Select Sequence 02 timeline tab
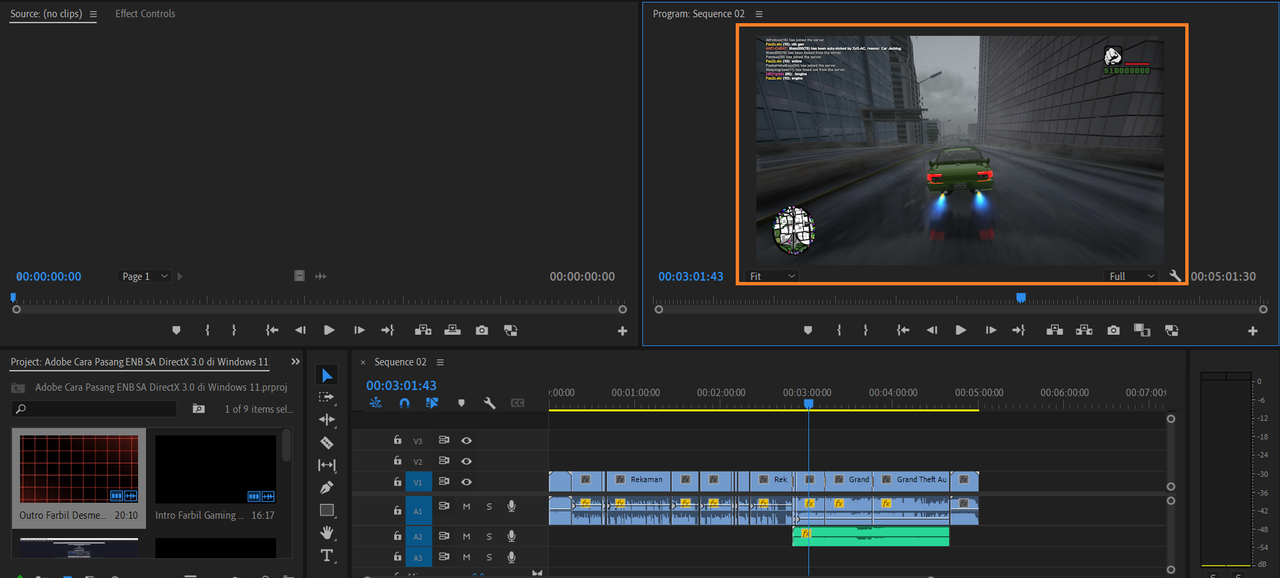This screenshot has width=1280, height=578. [400, 362]
